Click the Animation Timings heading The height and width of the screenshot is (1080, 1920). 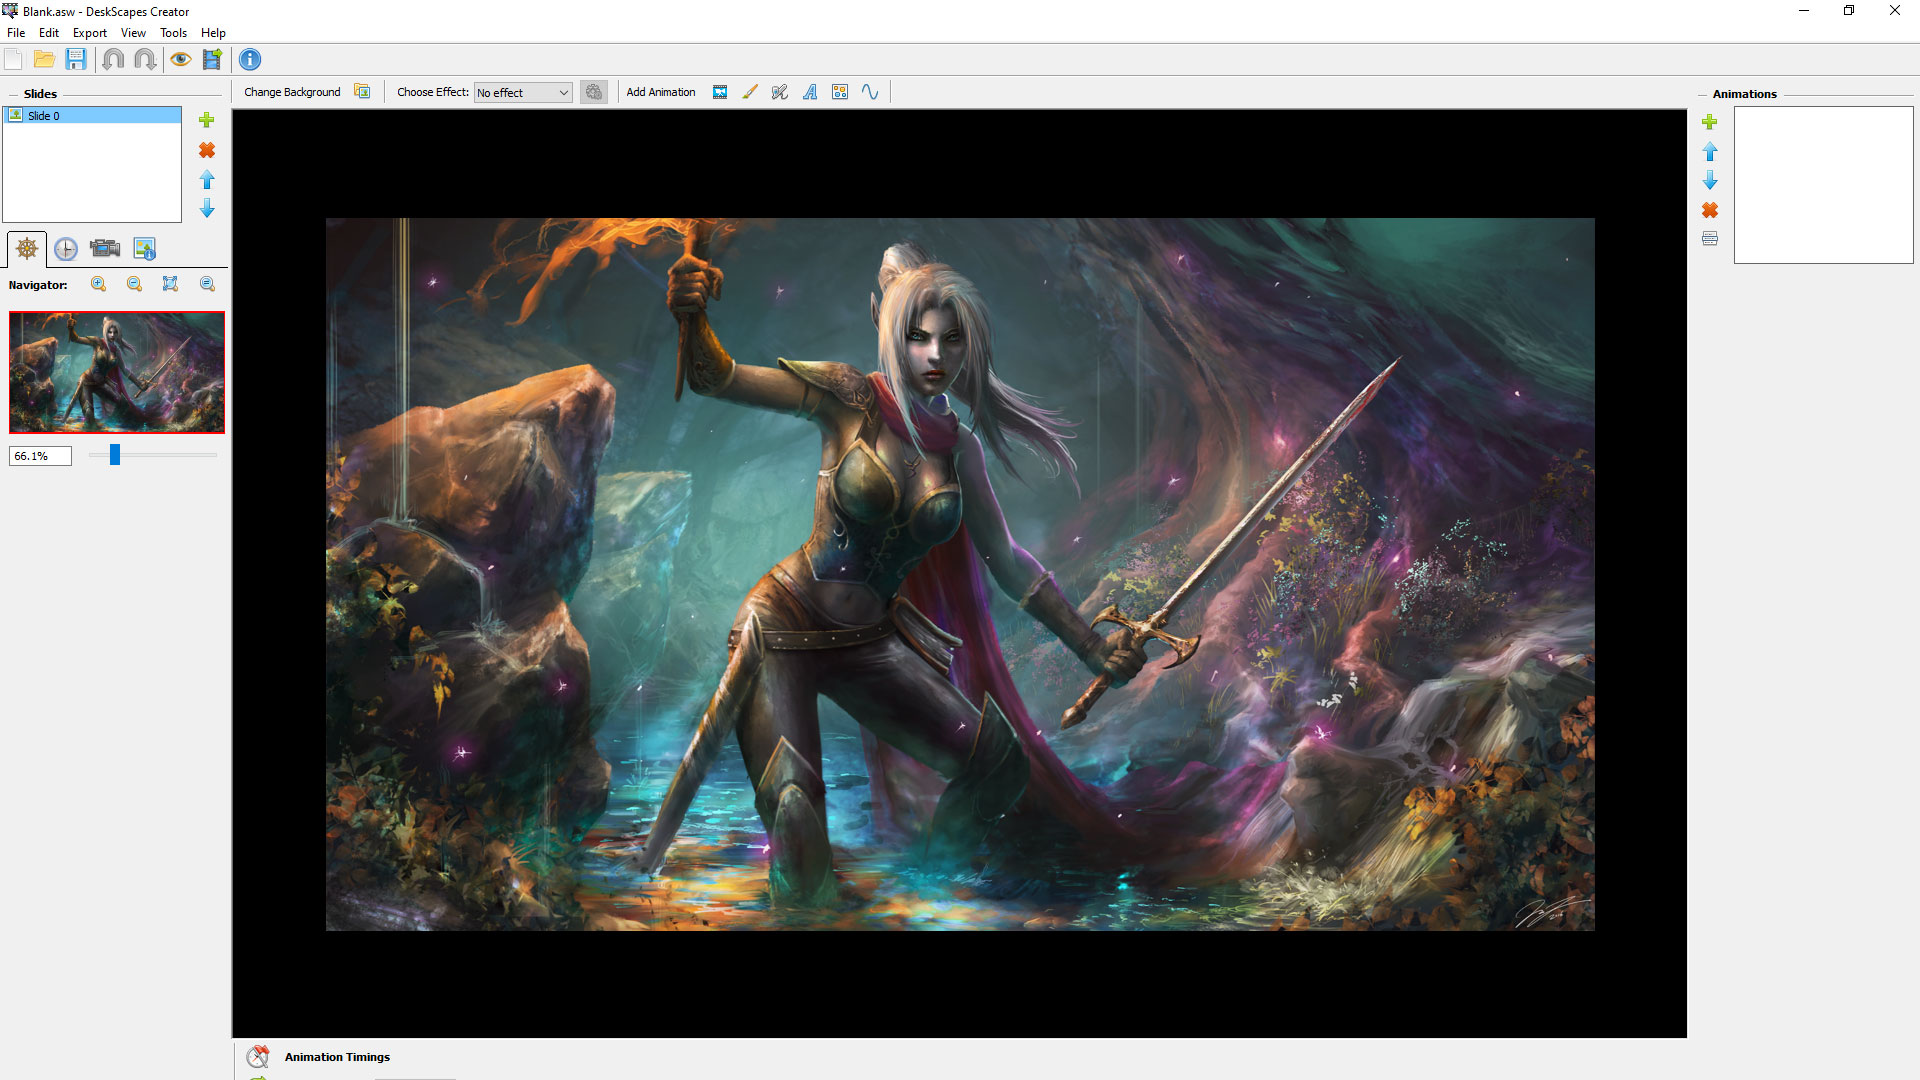(x=337, y=1057)
